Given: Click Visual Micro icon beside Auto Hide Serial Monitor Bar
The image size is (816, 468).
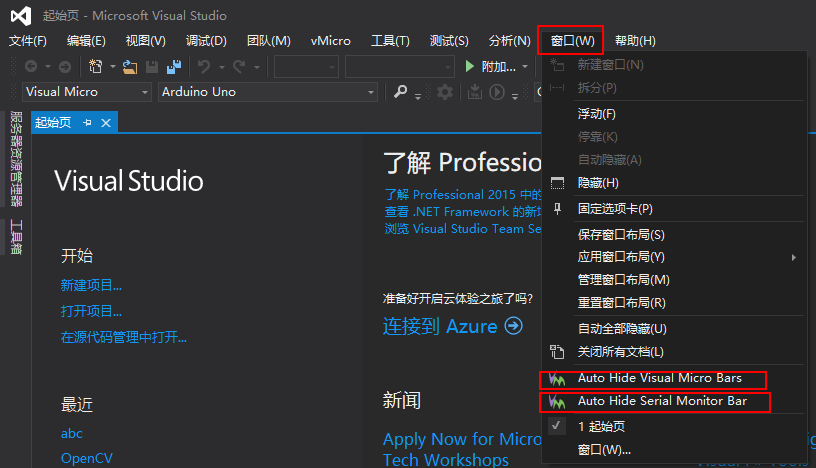Looking at the screenshot, I should coord(557,401).
